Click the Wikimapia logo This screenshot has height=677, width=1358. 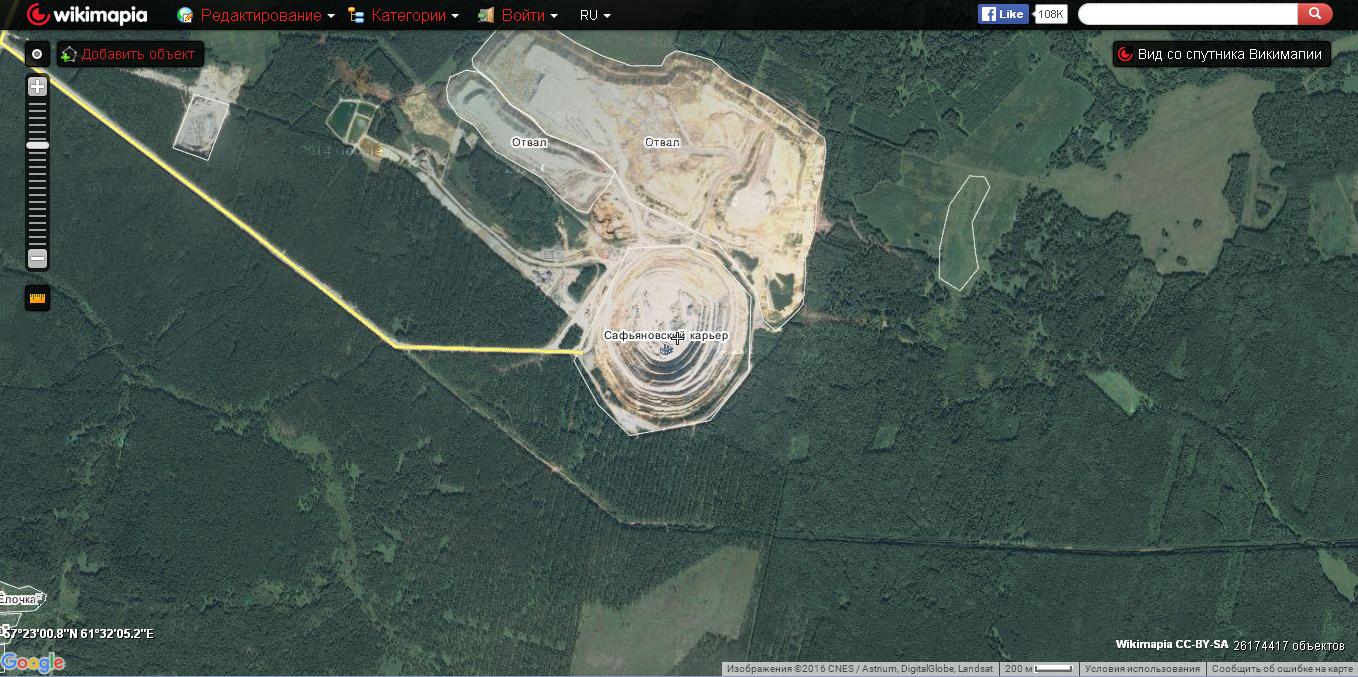tap(87, 15)
